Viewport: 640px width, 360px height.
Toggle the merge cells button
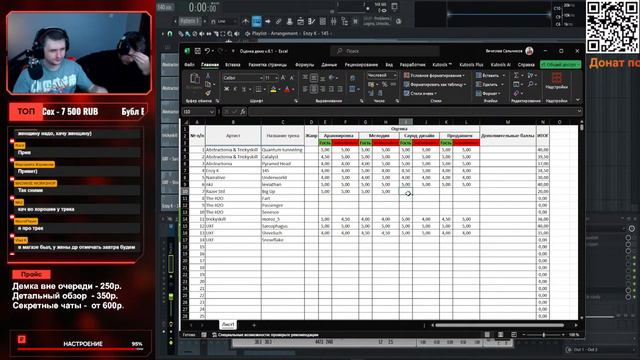353,89
